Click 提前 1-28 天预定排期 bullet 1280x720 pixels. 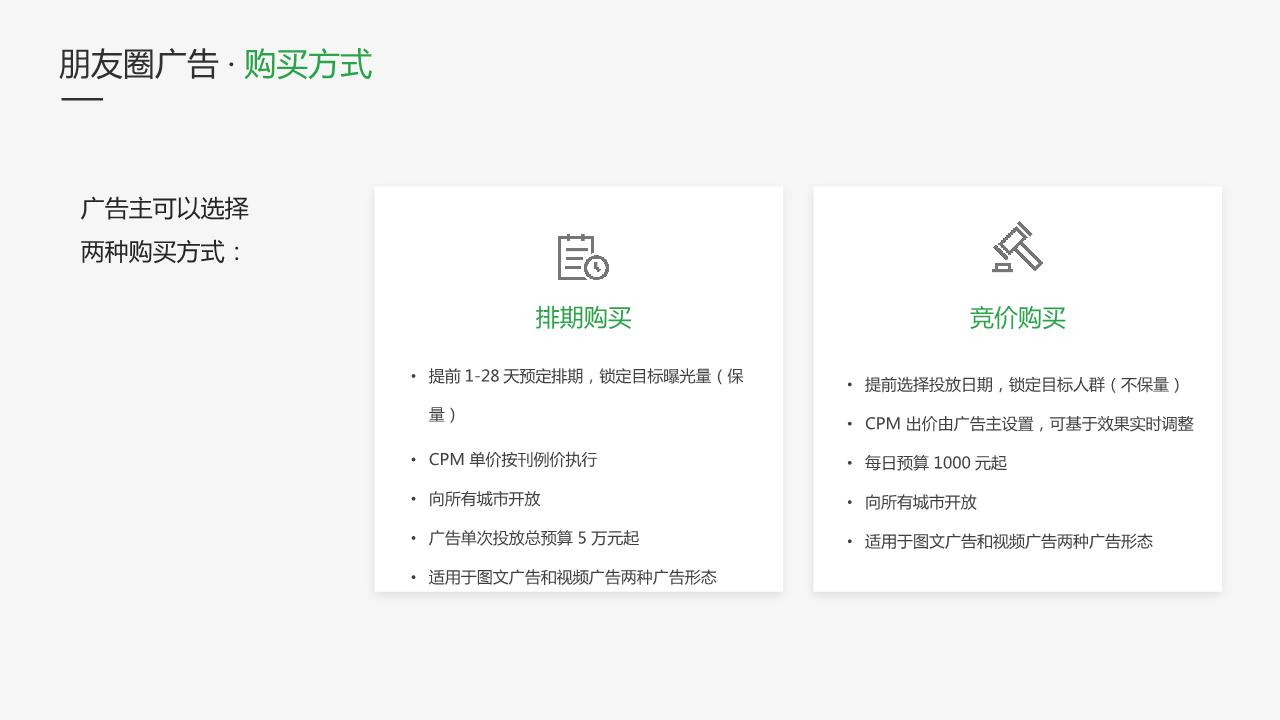point(586,395)
